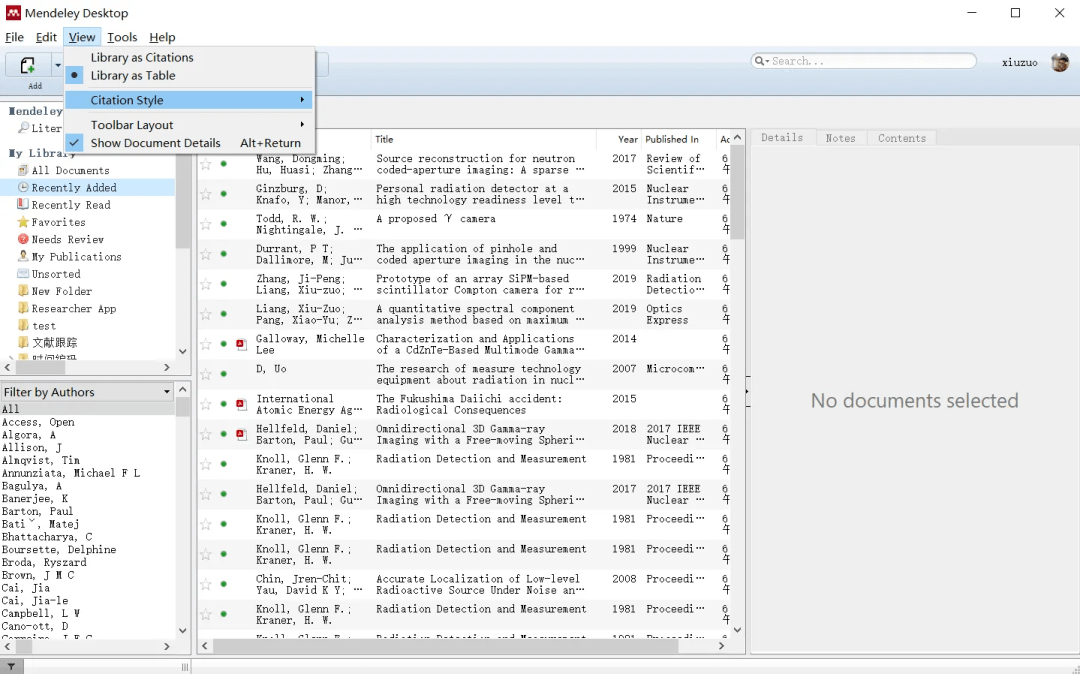Select the All authors filter entry
The image size is (1080, 674).
tap(87, 409)
